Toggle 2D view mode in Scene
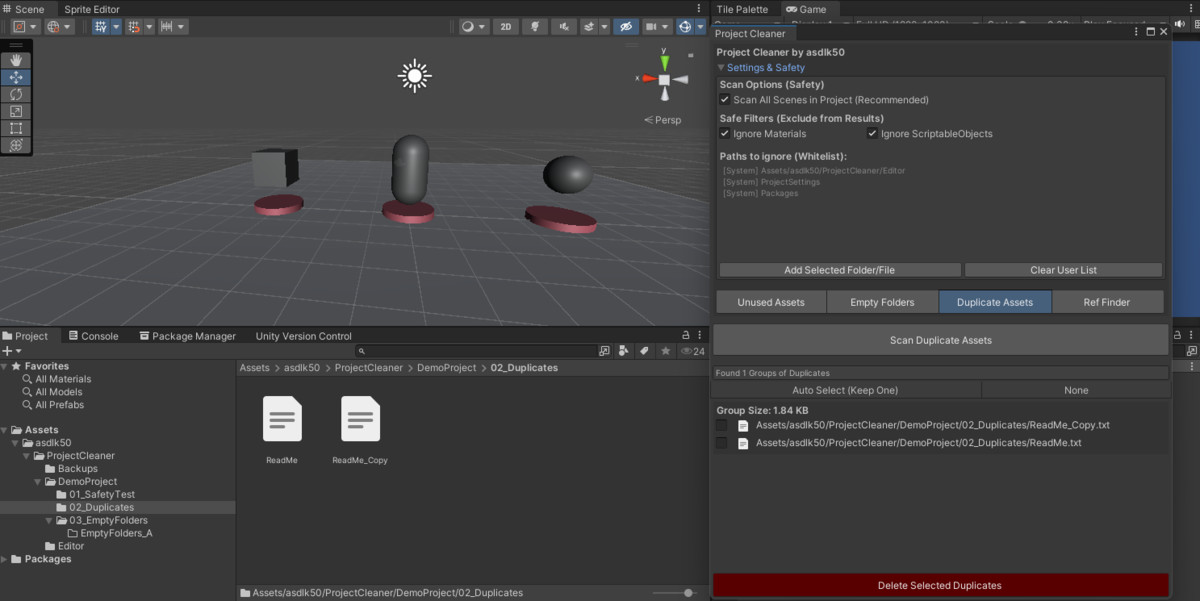 coord(506,27)
